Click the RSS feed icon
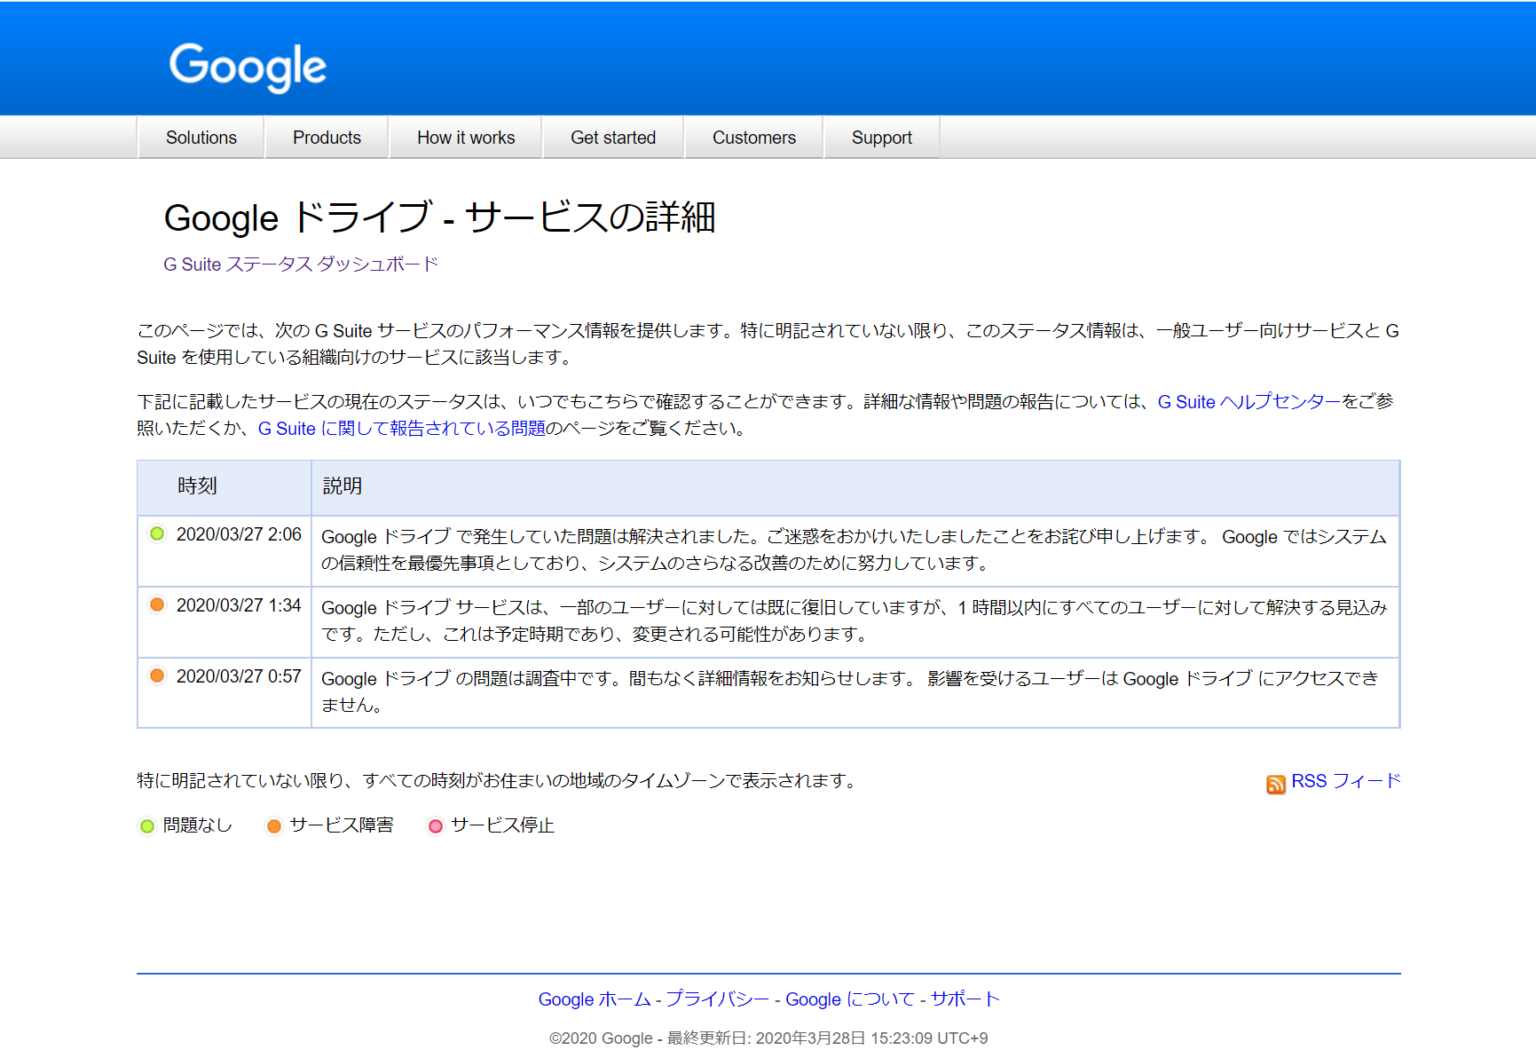The image size is (1536, 1058). click(x=1276, y=784)
